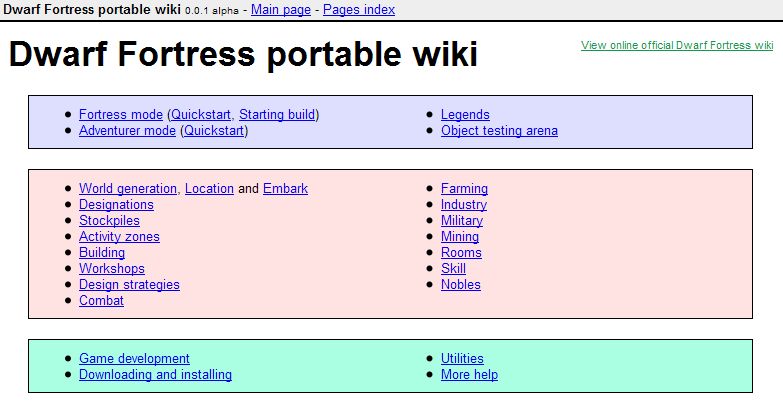Screen dimensions: 783x415
Task: View online official Dwarf Fortress wiki
Action: point(676,45)
